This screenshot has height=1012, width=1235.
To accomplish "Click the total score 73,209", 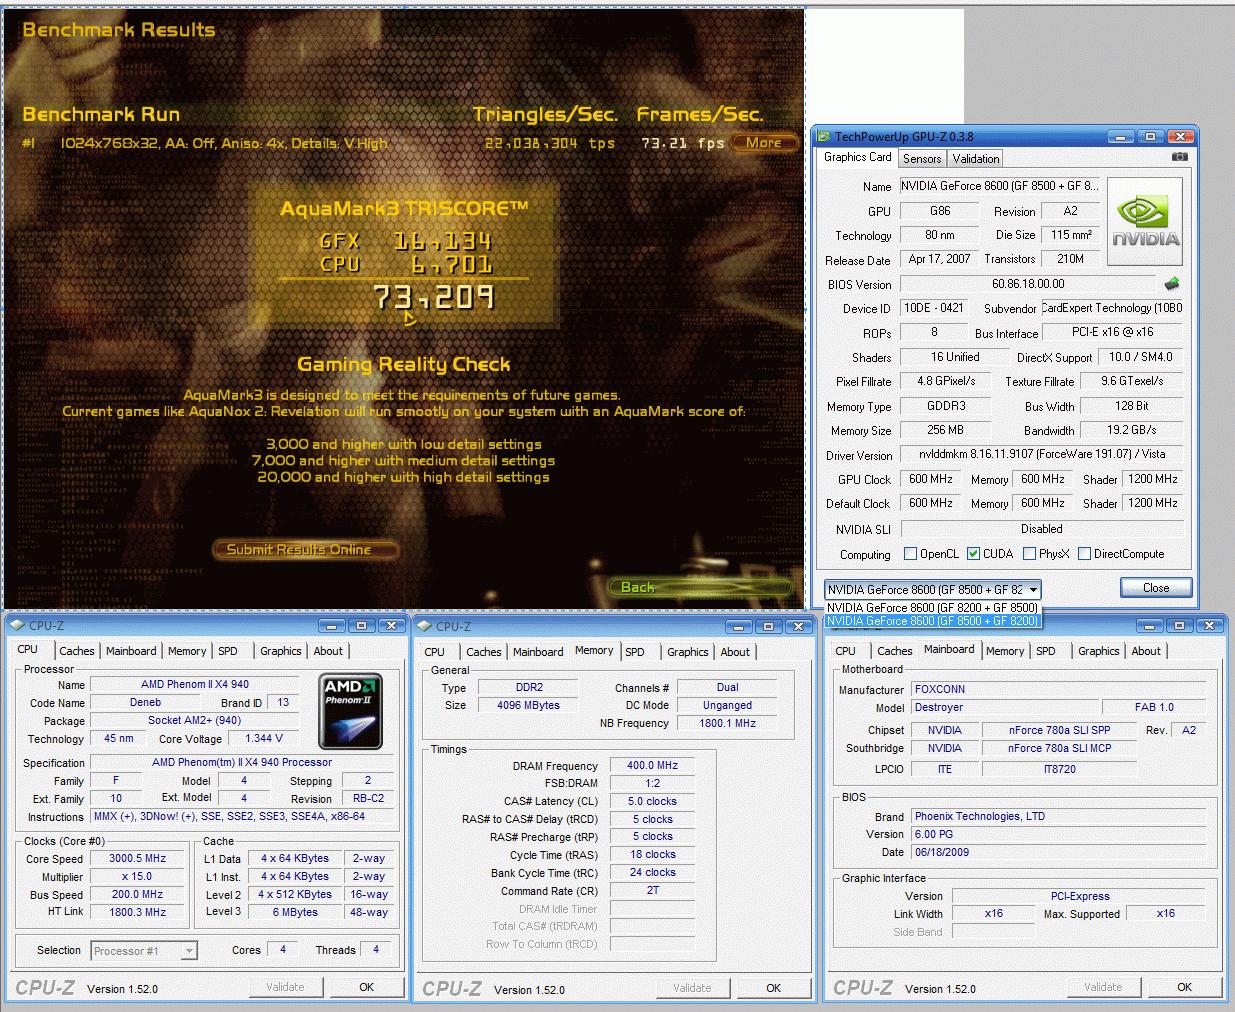I will (433, 297).
